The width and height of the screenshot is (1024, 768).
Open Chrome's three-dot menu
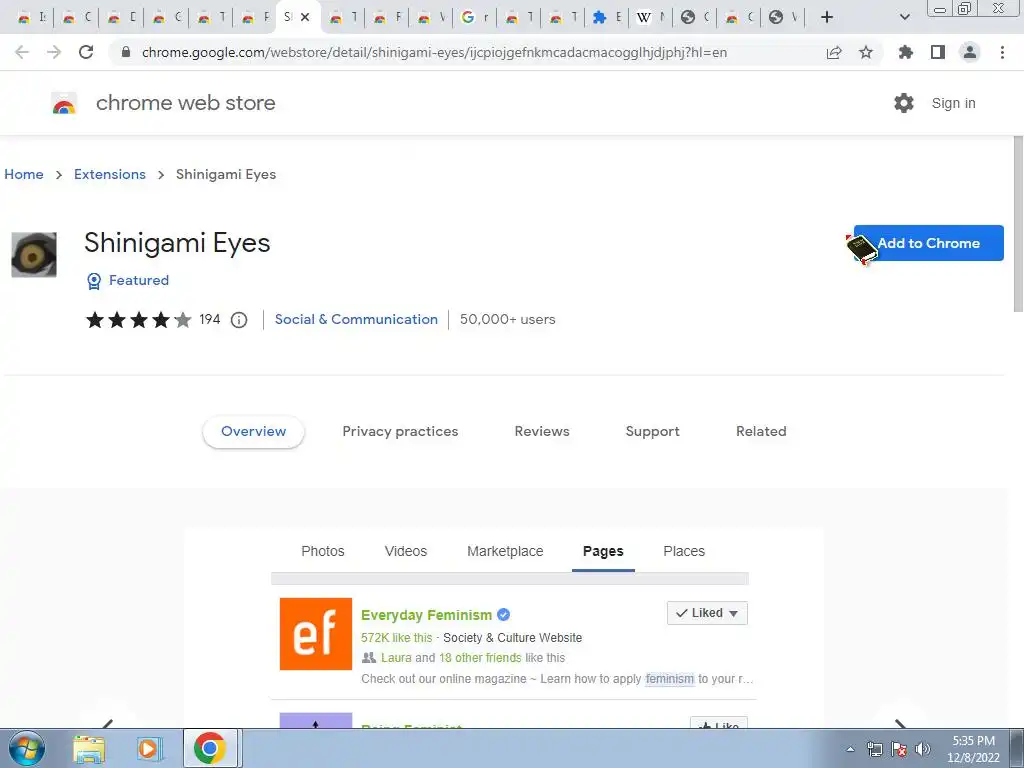(1002, 52)
